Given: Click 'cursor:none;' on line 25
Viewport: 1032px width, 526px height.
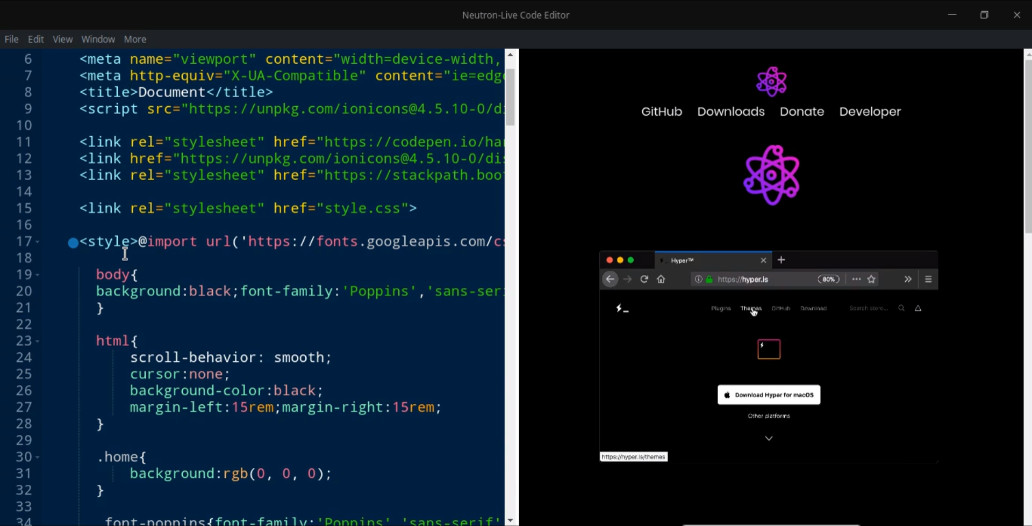Looking at the screenshot, I should tap(180, 374).
